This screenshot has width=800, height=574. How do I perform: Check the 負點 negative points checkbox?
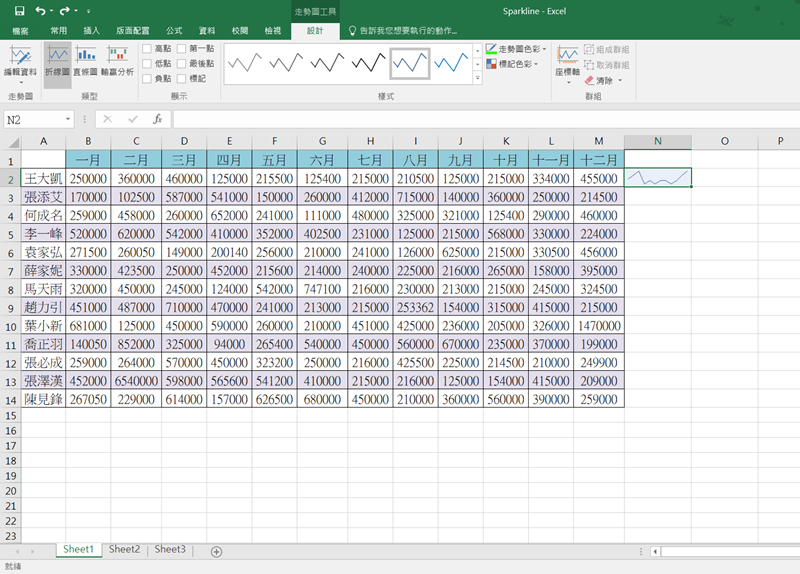pos(148,78)
